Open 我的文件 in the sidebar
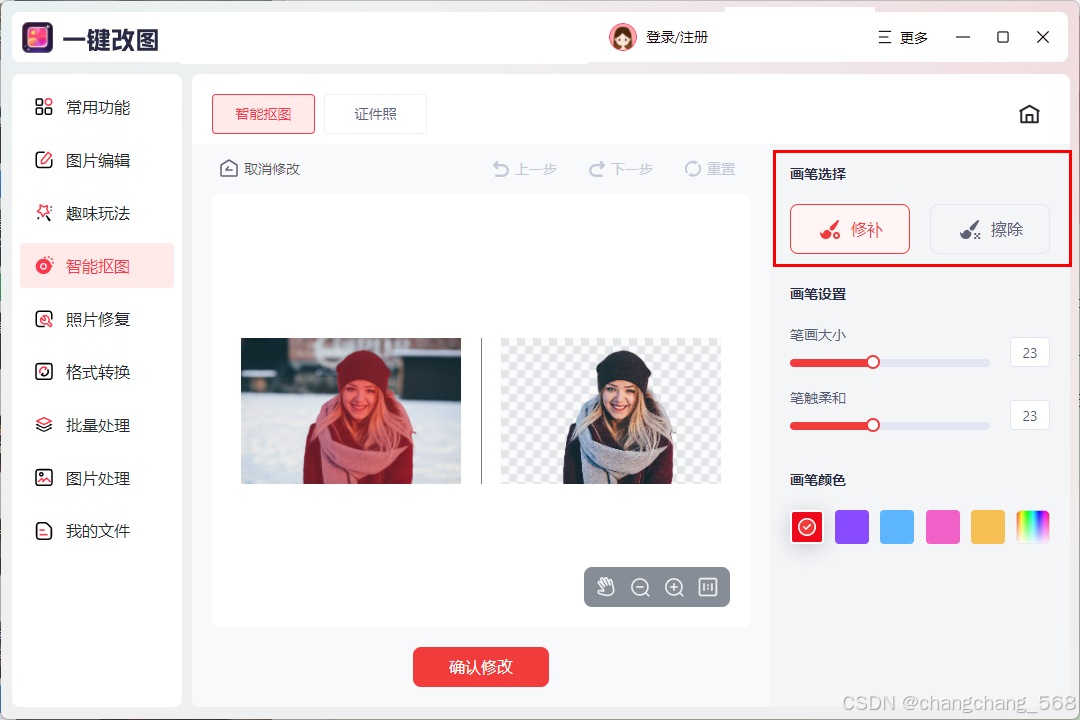Viewport: 1080px width, 720px height. click(x=96, y=531)
